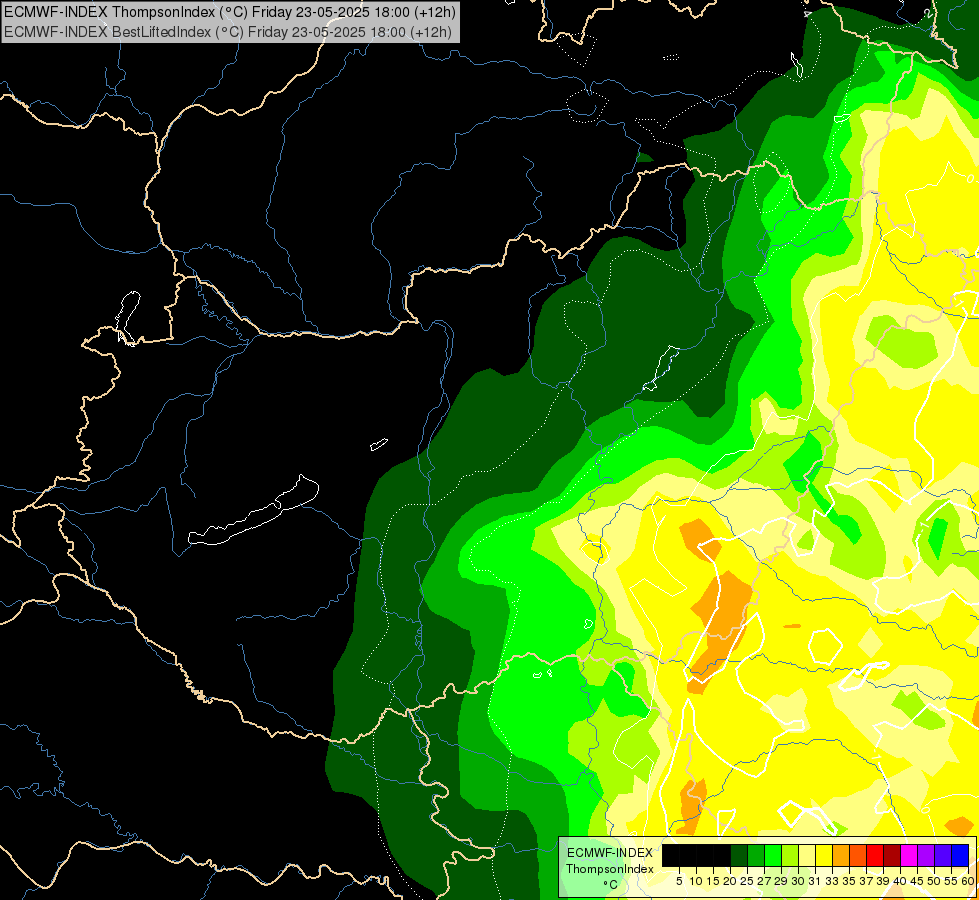Click the °C unit label in legend
Image resolution: width=979 pixels, height=900 pixels.
[x=611, y=884]
